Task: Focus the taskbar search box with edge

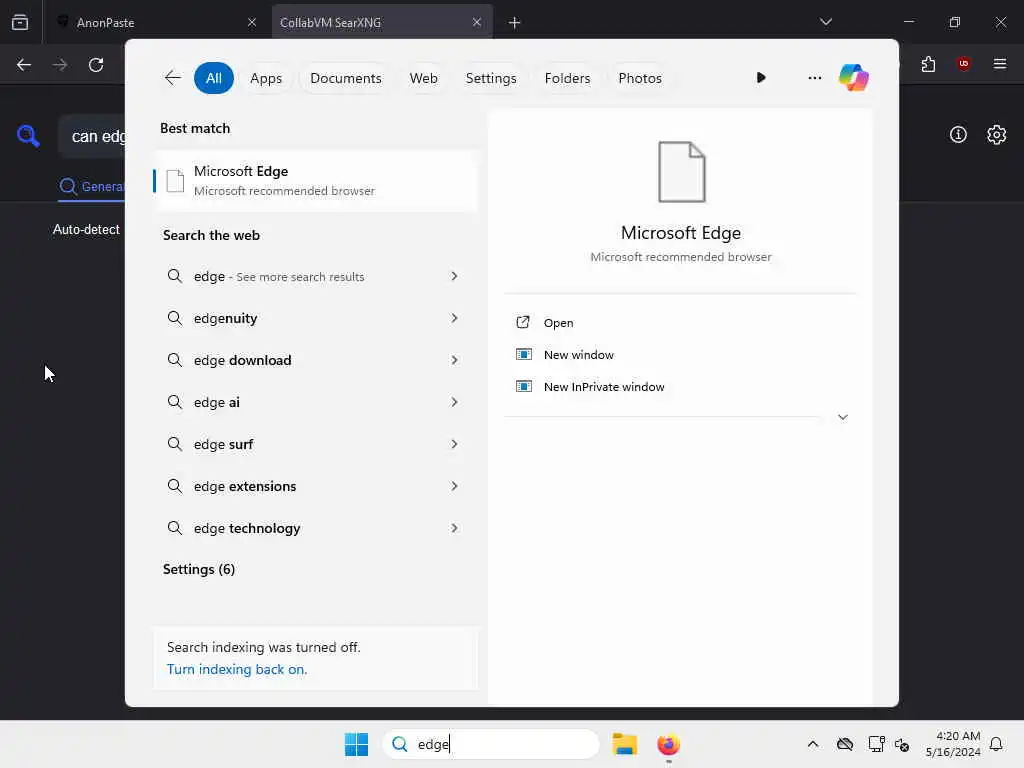Action: click(x=490, y=744)
